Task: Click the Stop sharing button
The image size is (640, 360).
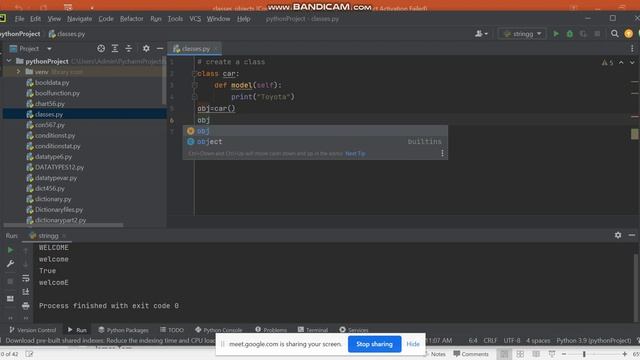Action: pyautogui.click(x=374, y=344)
